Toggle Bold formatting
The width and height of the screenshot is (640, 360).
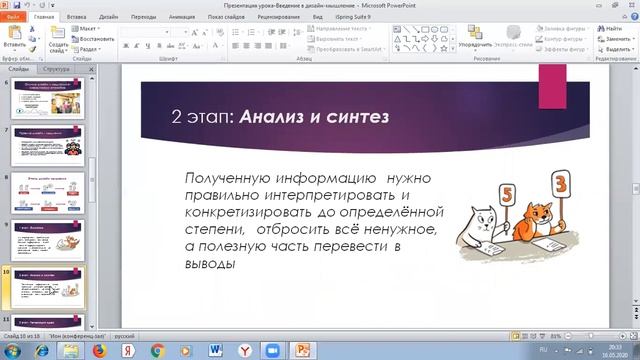click(x=126, y=46)
